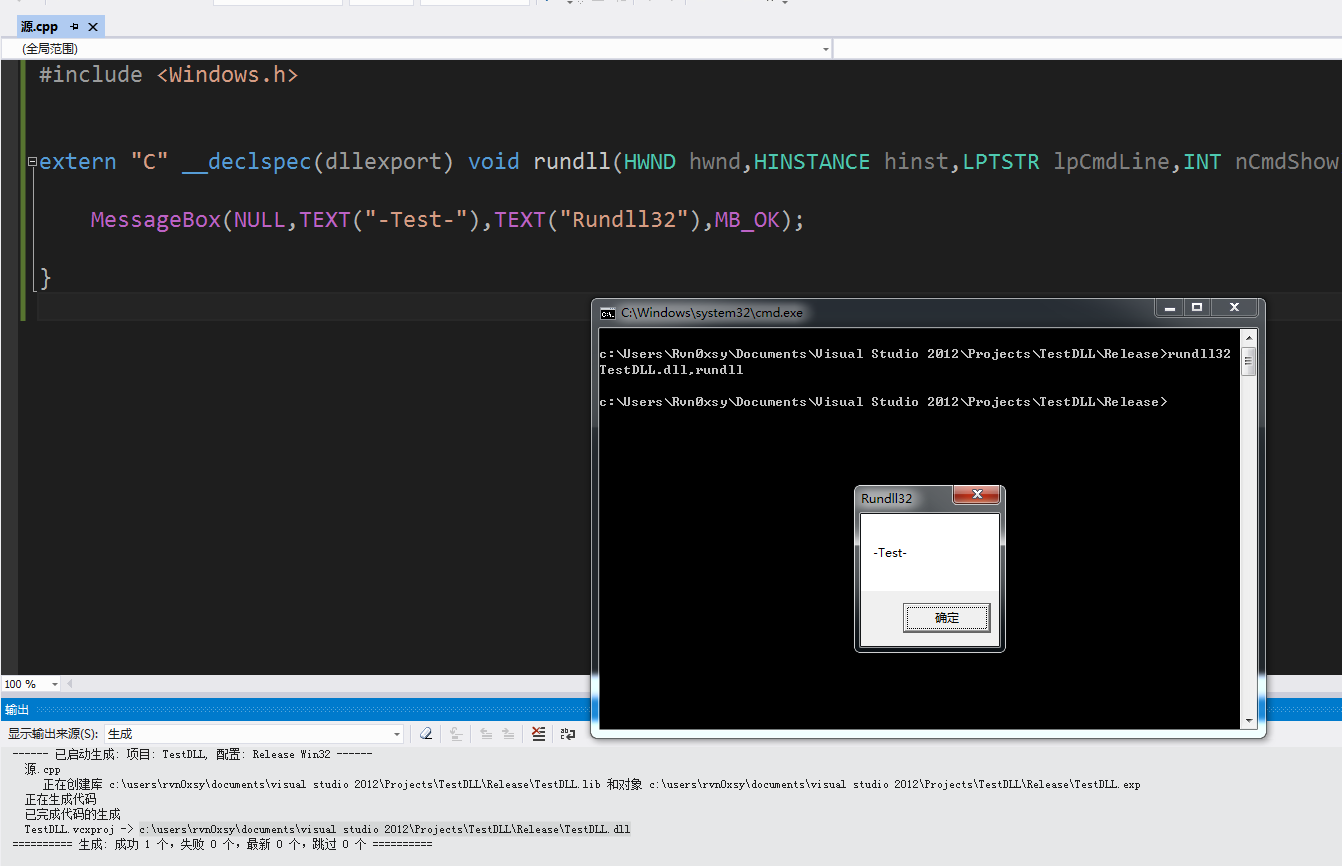
Task: Close the cmd.exe window
Action: pos(1234,307)
